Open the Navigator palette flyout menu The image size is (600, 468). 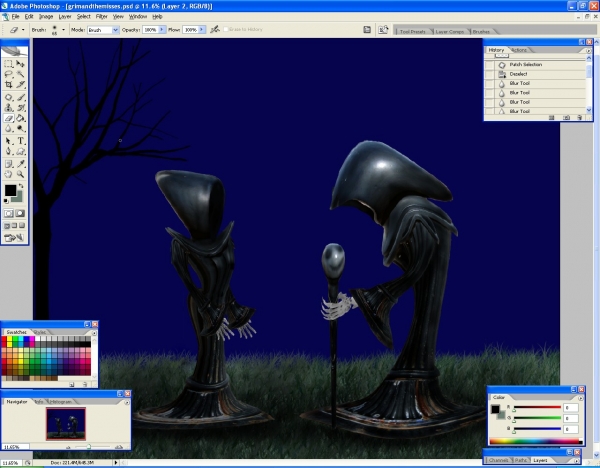(127, 402)
